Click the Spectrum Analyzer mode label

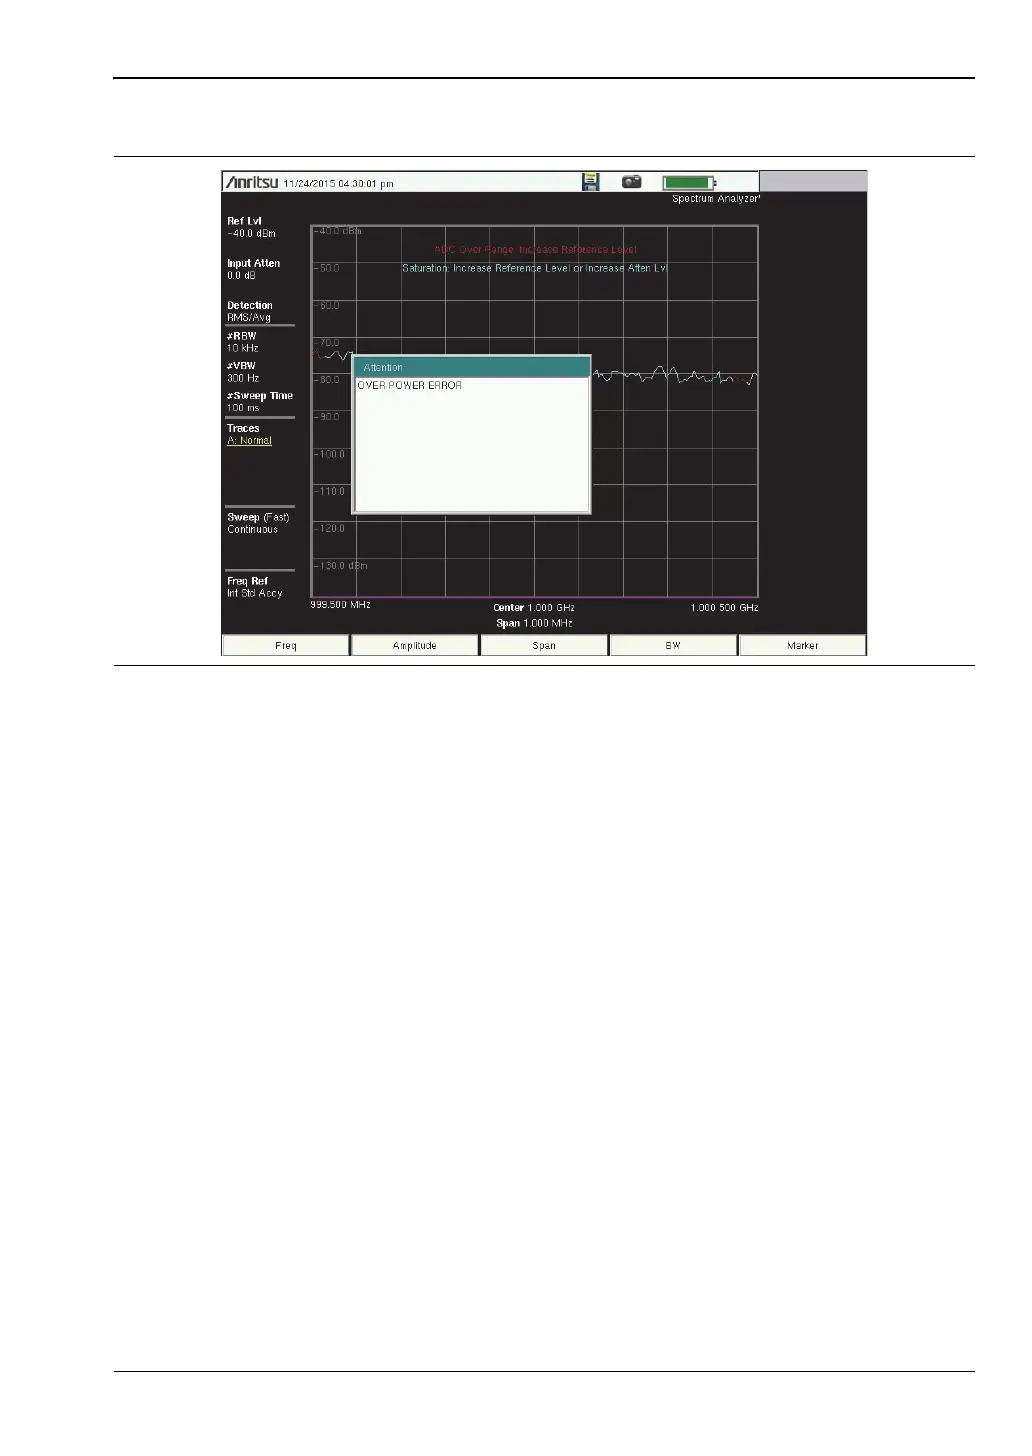[x=716, y=199]
